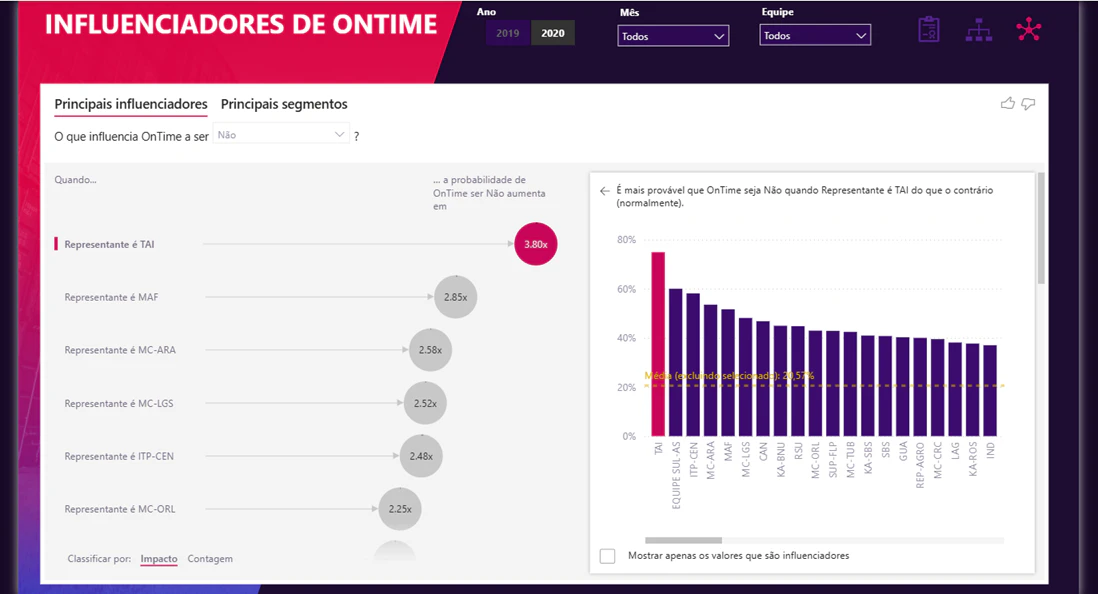Click 'Representante é TAI' row label
The image size is (1098, 594).
tap(109, 244)
